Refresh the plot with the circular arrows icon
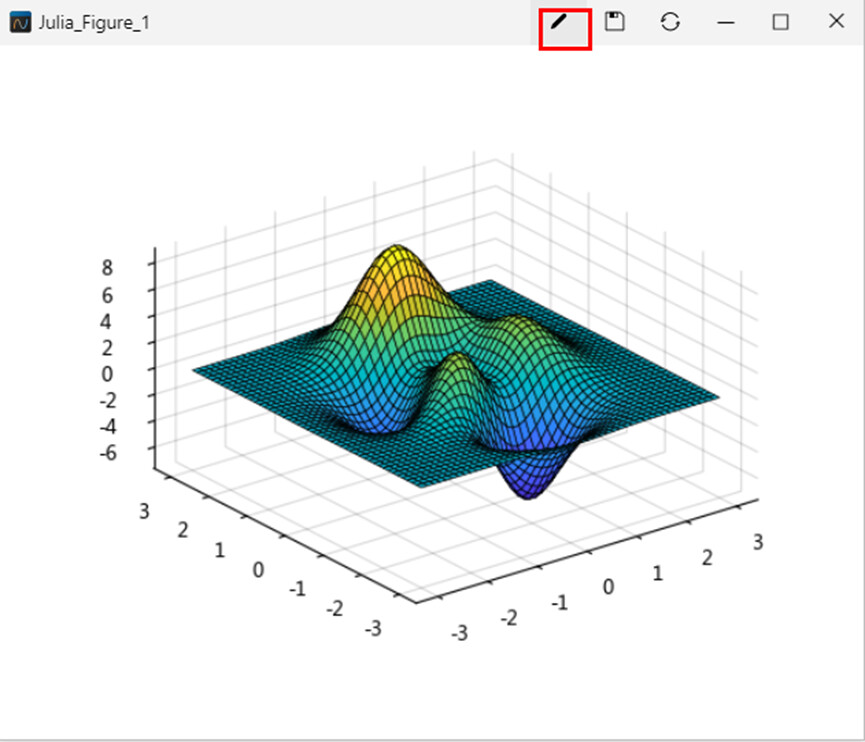 670,22
